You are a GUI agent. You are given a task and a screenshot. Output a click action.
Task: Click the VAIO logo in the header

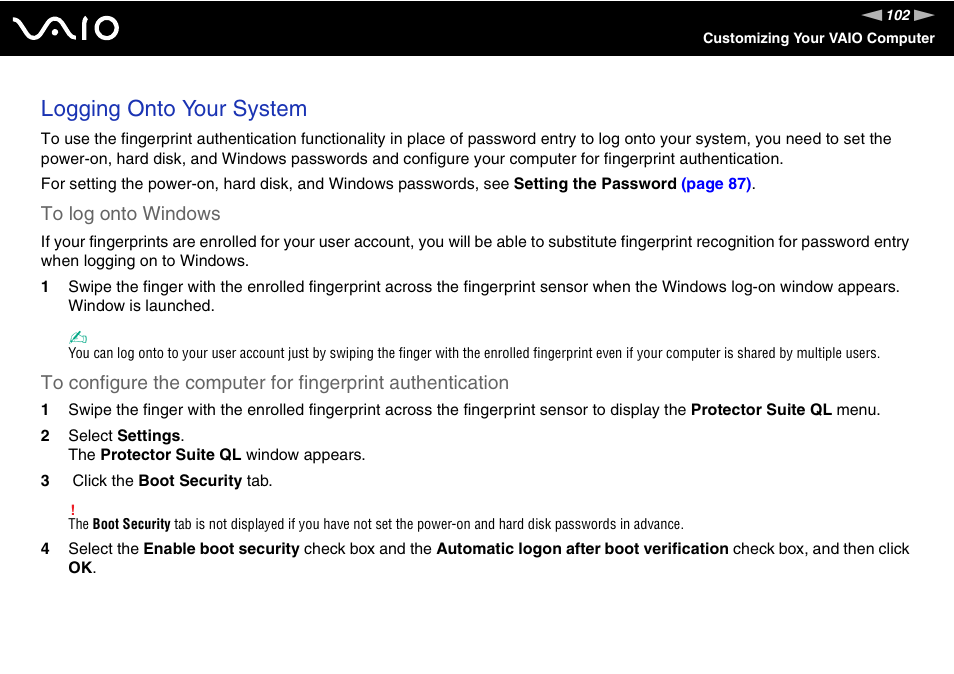(66, 29)
